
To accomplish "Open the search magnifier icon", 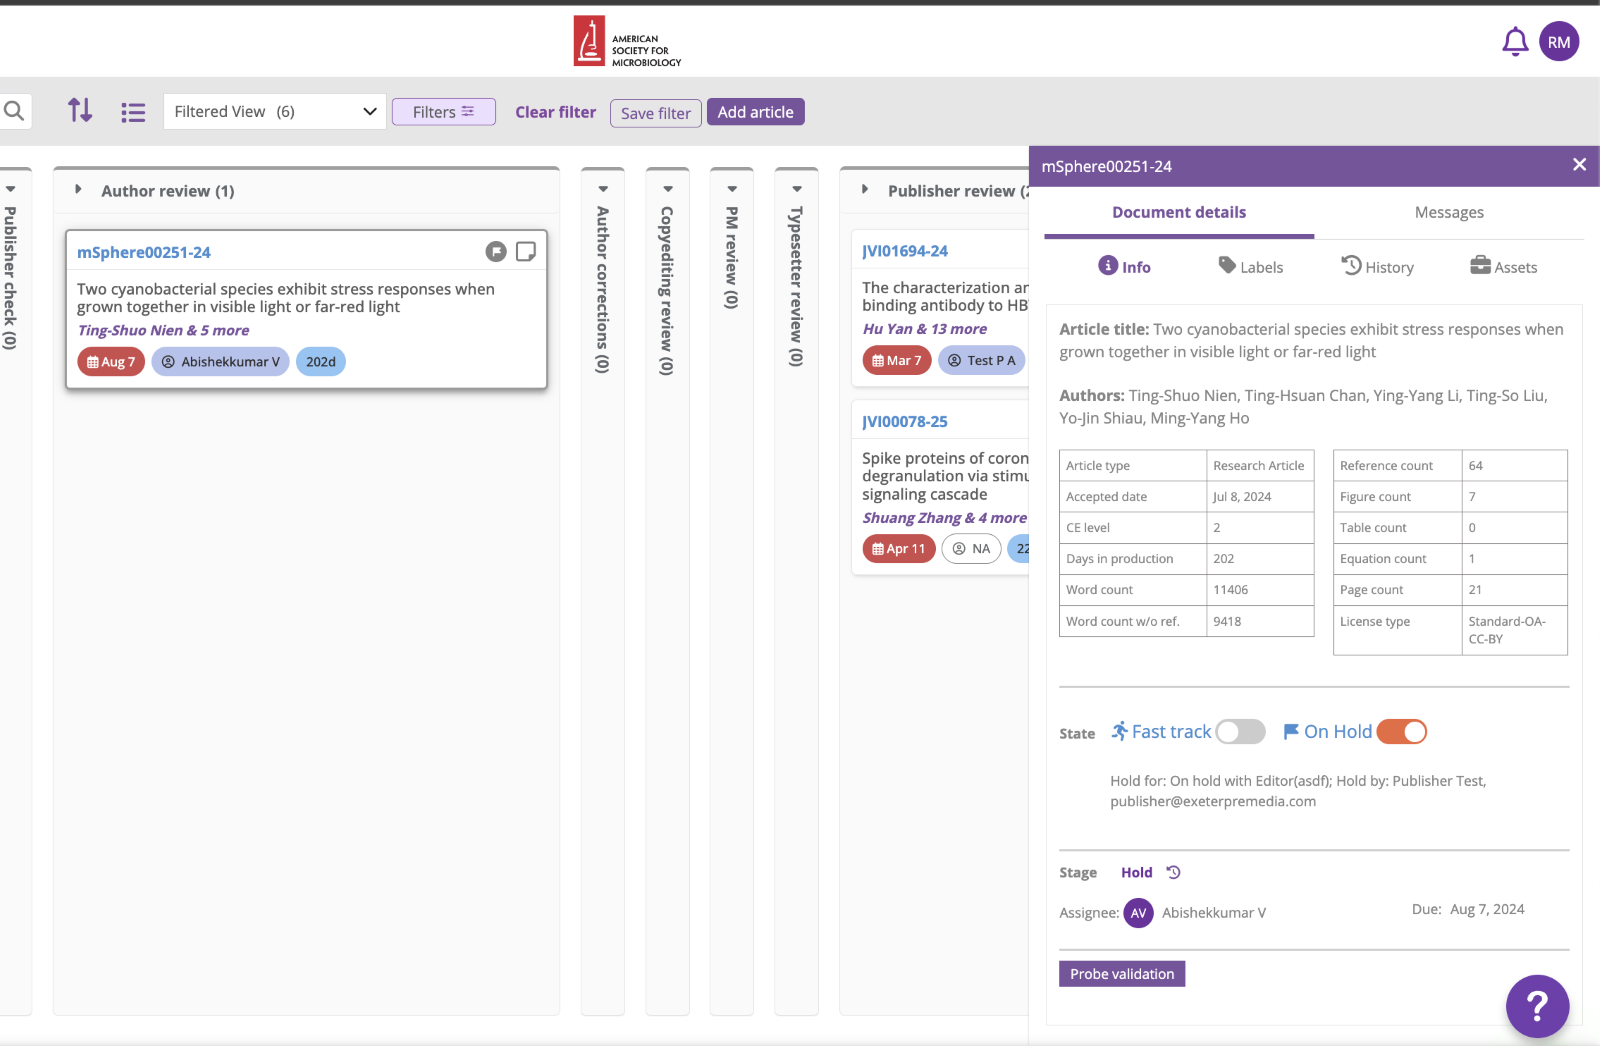I will (14, 111).
